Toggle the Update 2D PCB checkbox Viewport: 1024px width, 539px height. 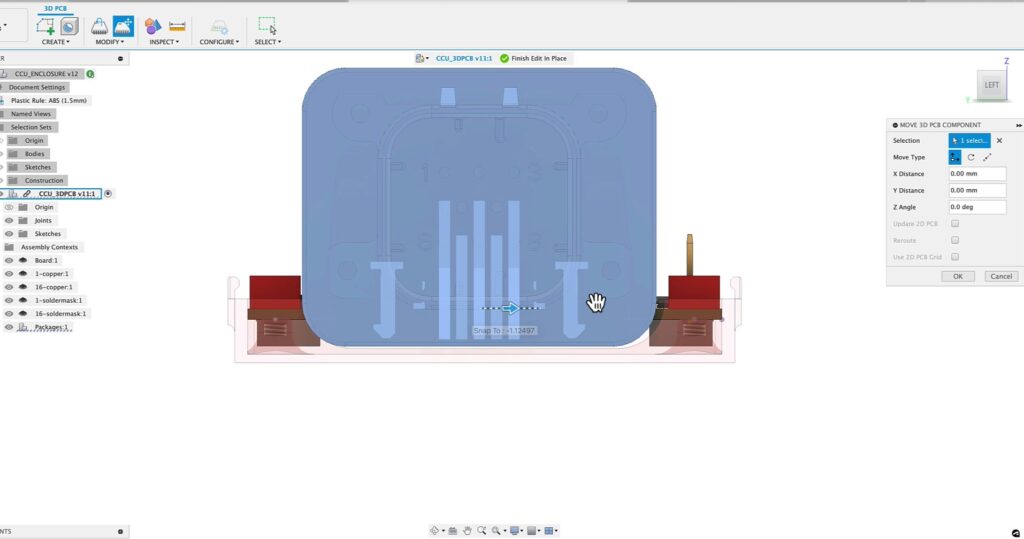pyautogui.click(x=955, y=223)
